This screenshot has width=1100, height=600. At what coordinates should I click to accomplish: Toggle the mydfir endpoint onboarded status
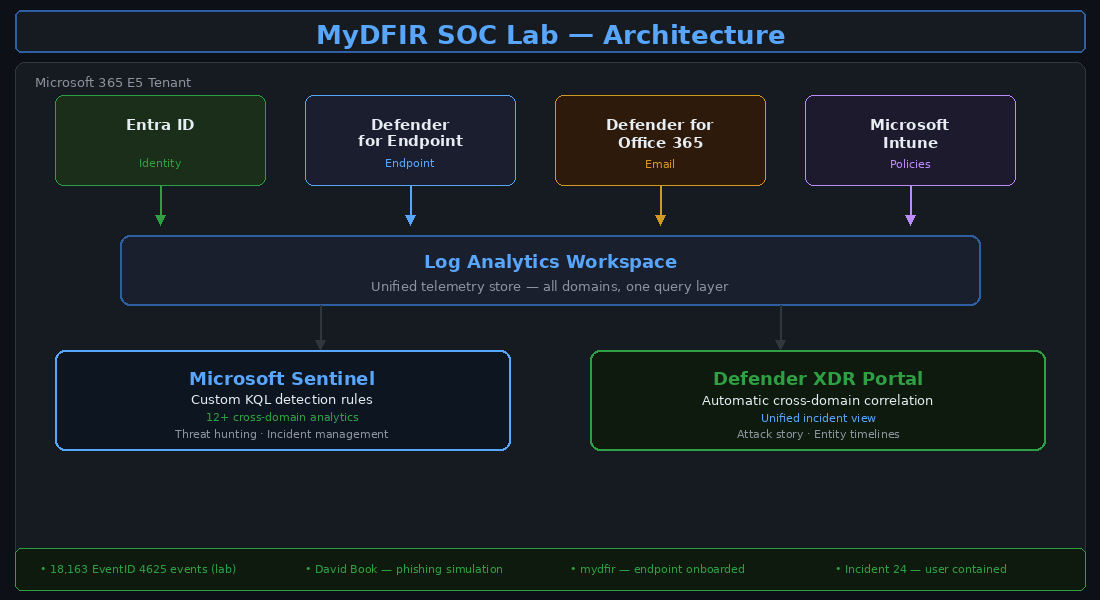coord(657,569)
